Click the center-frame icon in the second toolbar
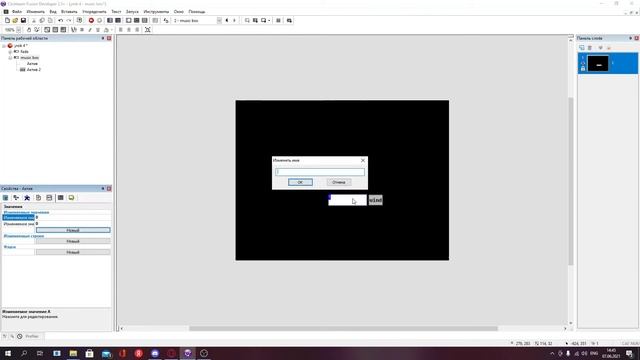Screen dimensions: 640x360 148,30
